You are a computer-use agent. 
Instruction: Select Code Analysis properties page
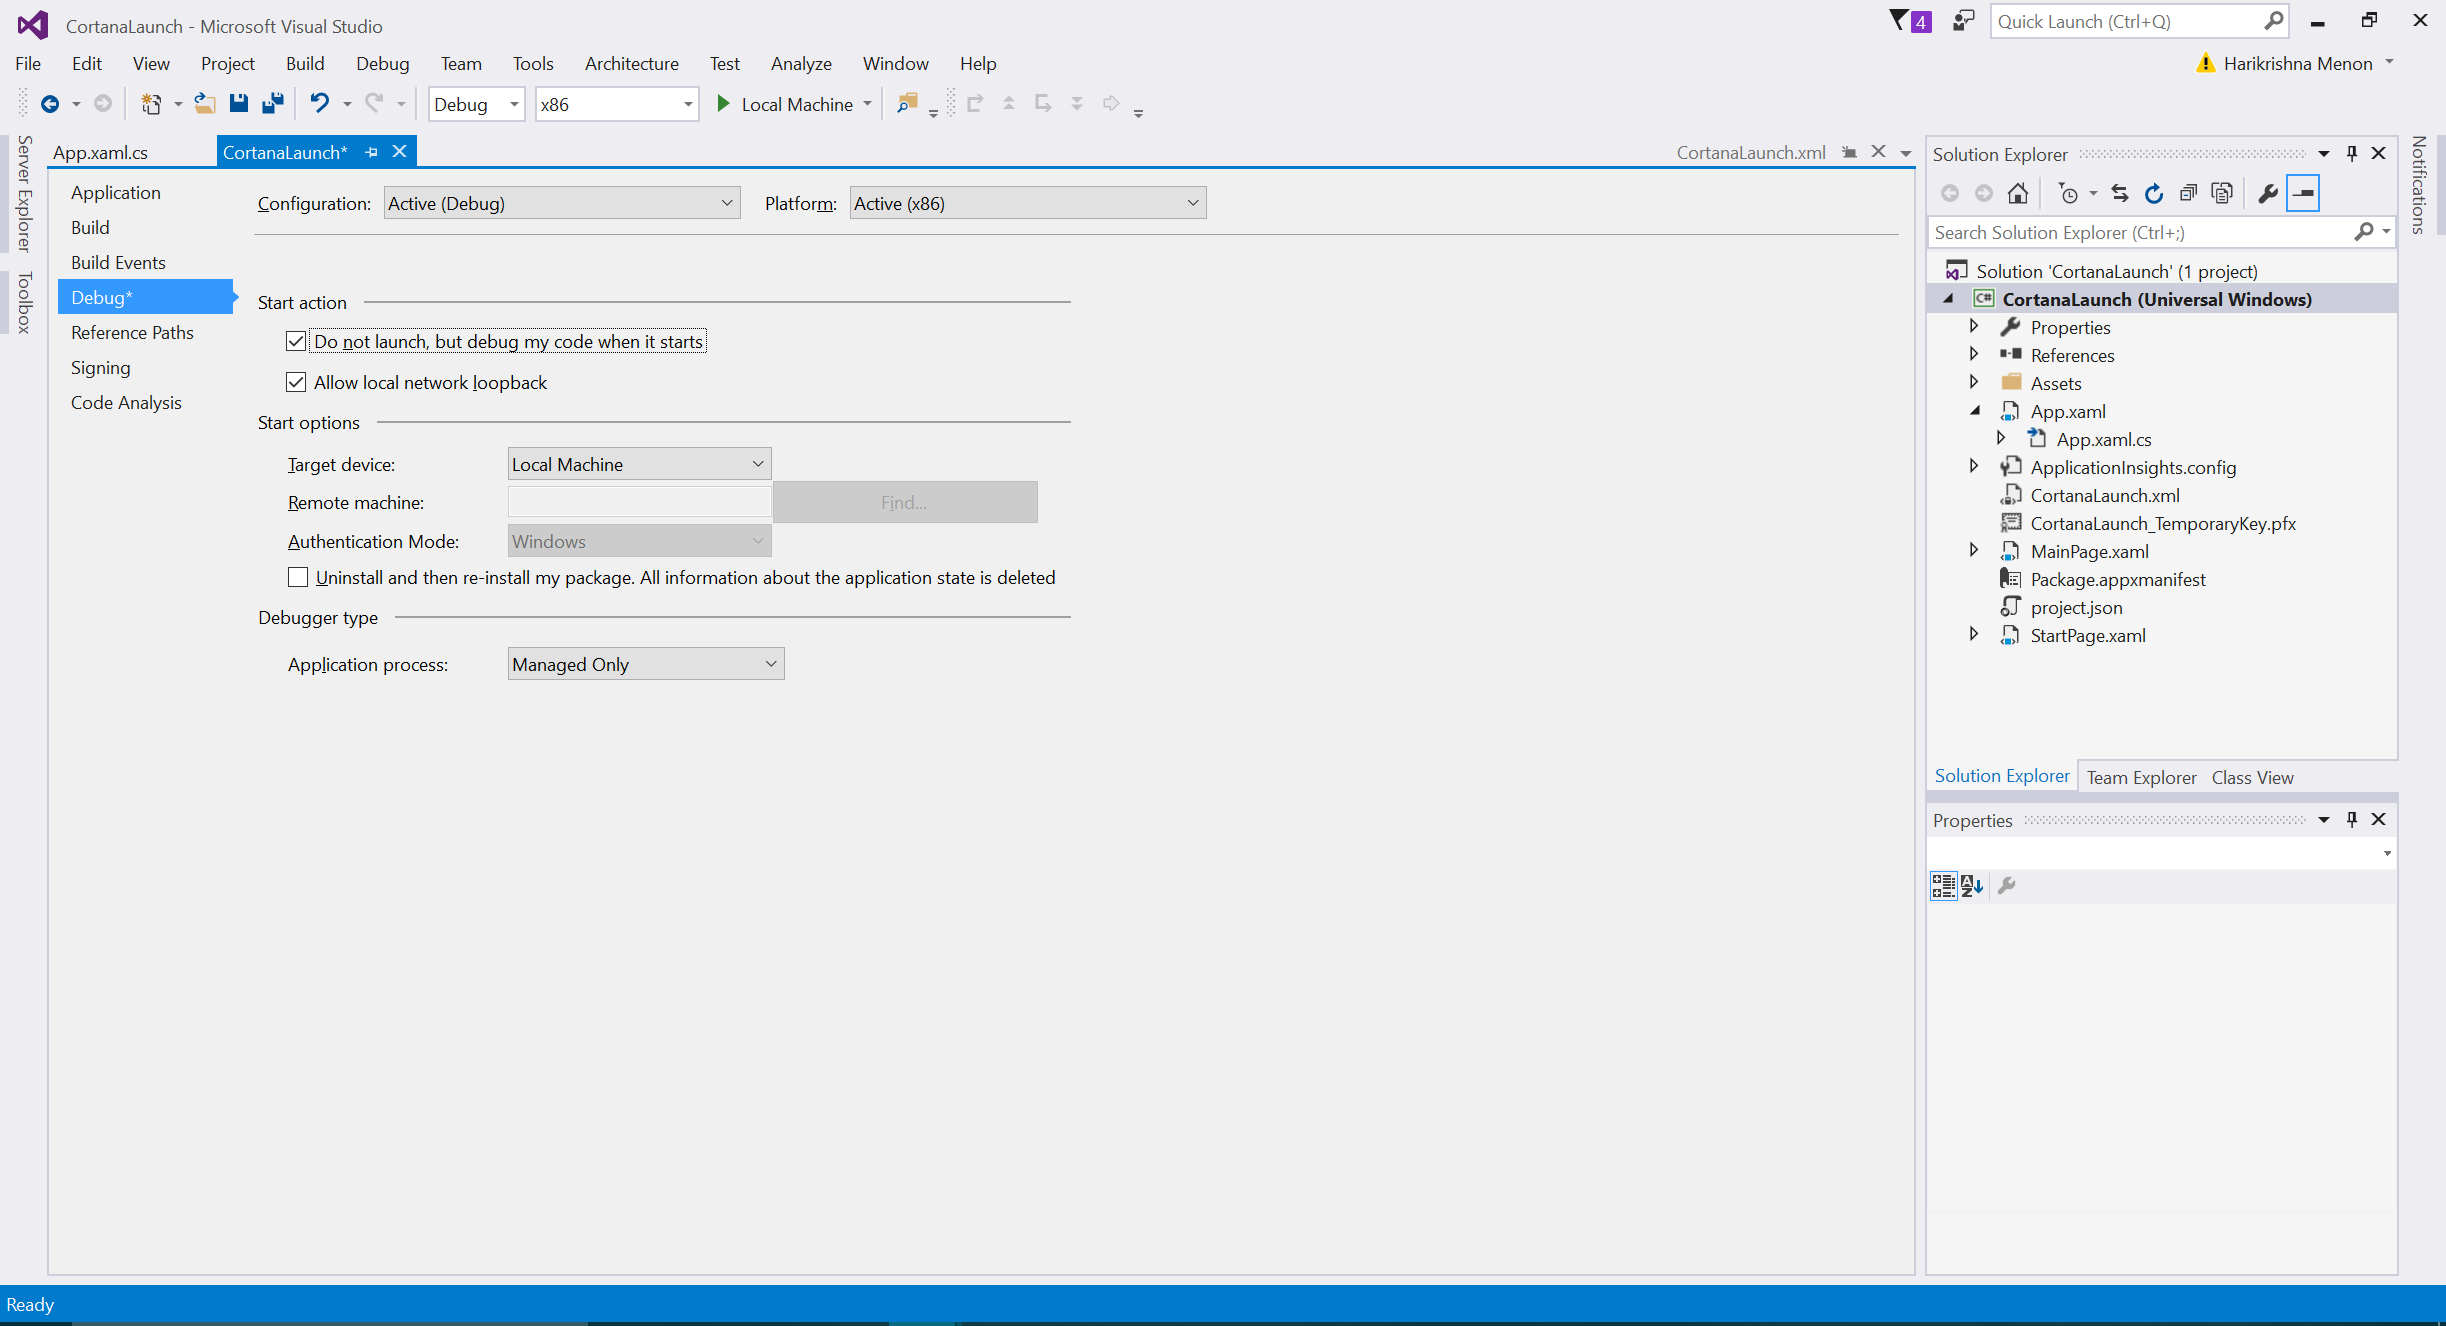tap(126, 402)
